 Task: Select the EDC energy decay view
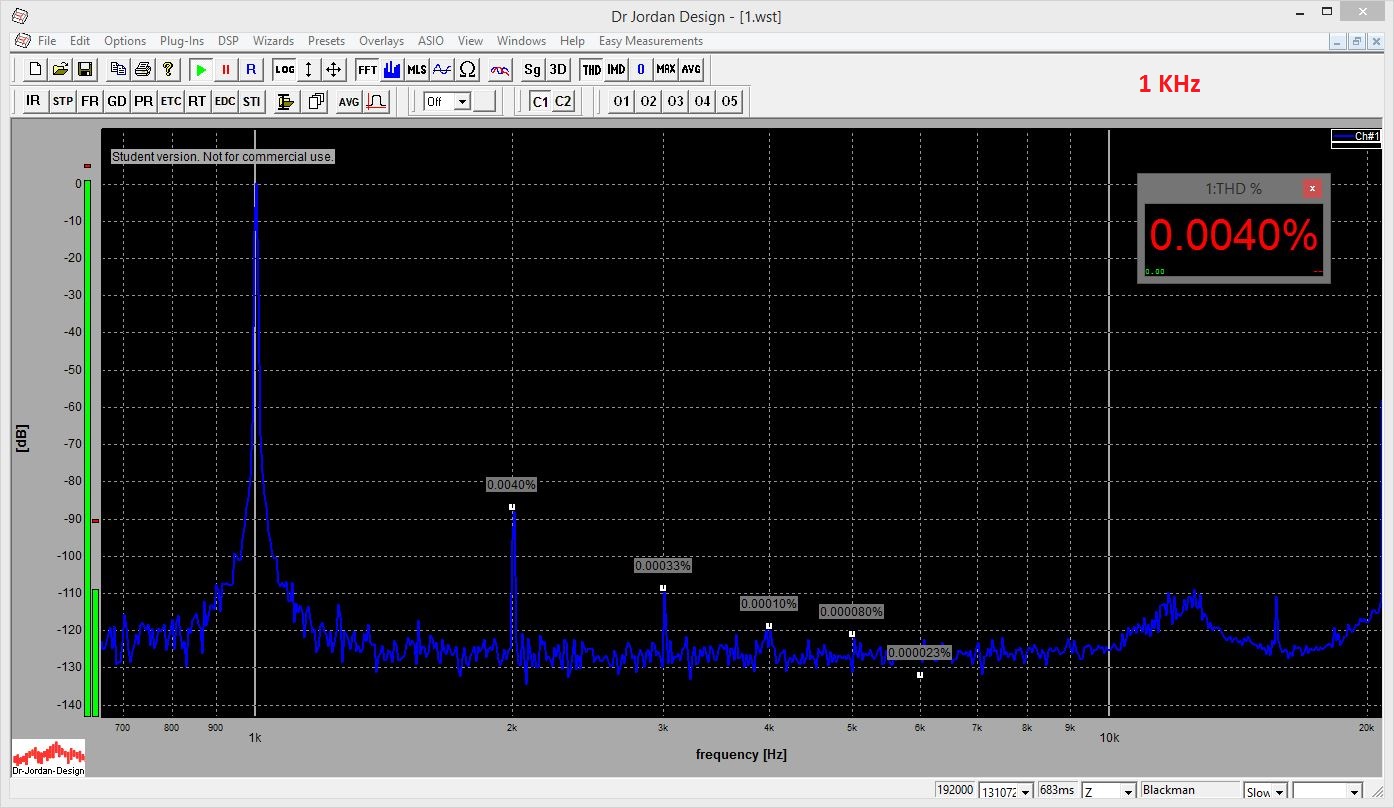(225, 101)
